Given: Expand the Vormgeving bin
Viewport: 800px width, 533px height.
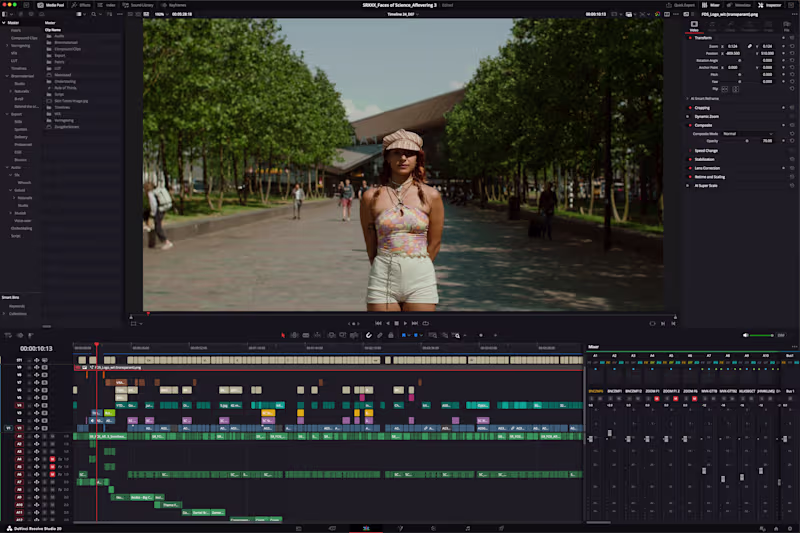Looking at the screenshot, I should click(7, 45).
